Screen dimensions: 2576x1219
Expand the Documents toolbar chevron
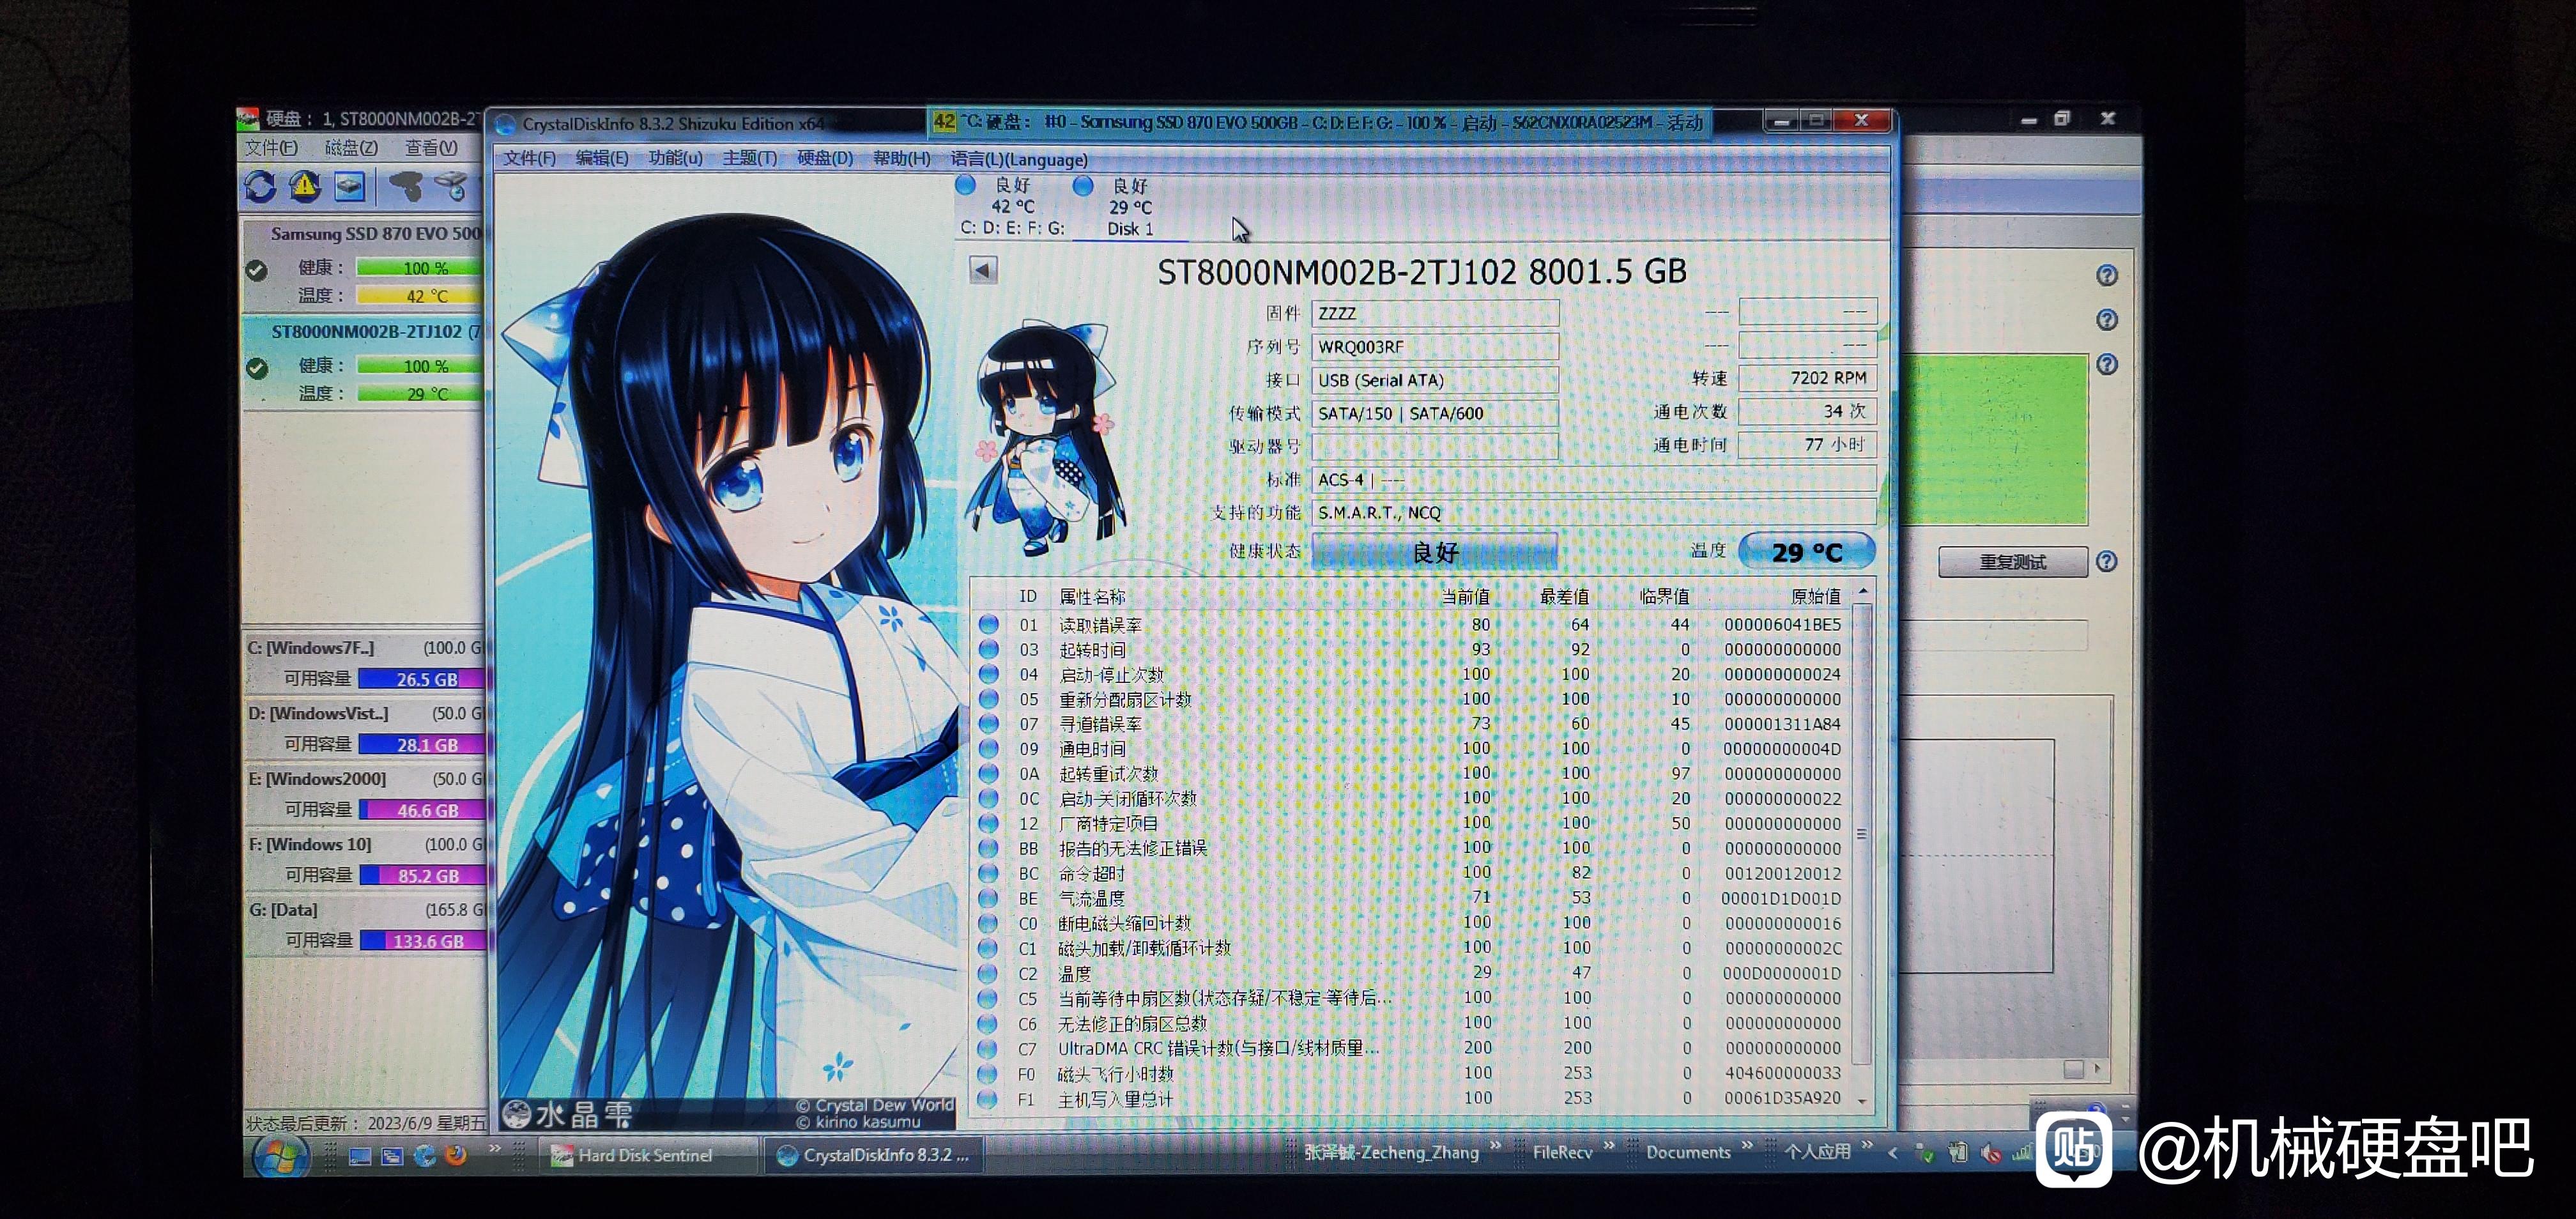click(1746, 1145)
